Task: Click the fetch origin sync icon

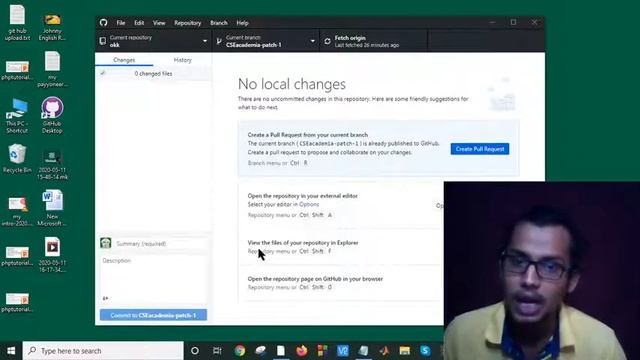Action: pos(327,41)
